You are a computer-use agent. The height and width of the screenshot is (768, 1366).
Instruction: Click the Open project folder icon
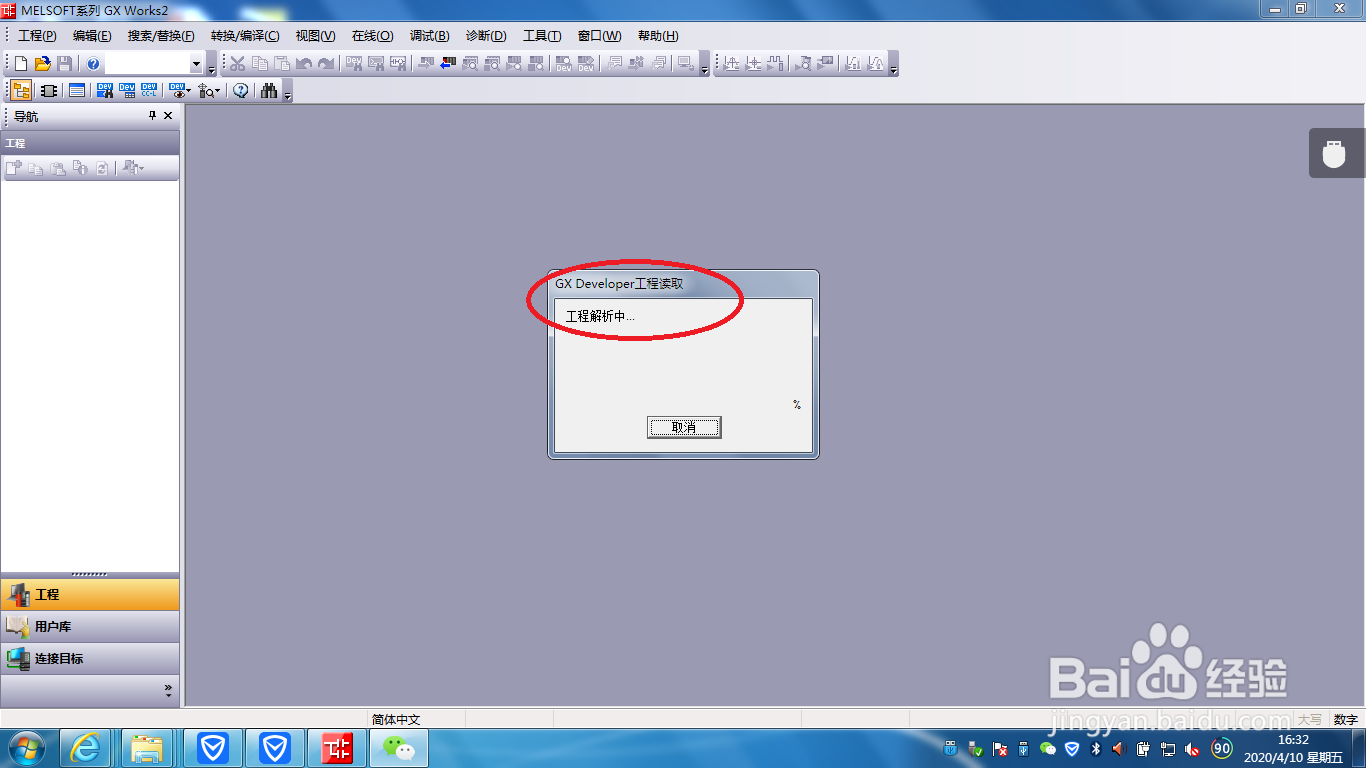coord(43,64)
